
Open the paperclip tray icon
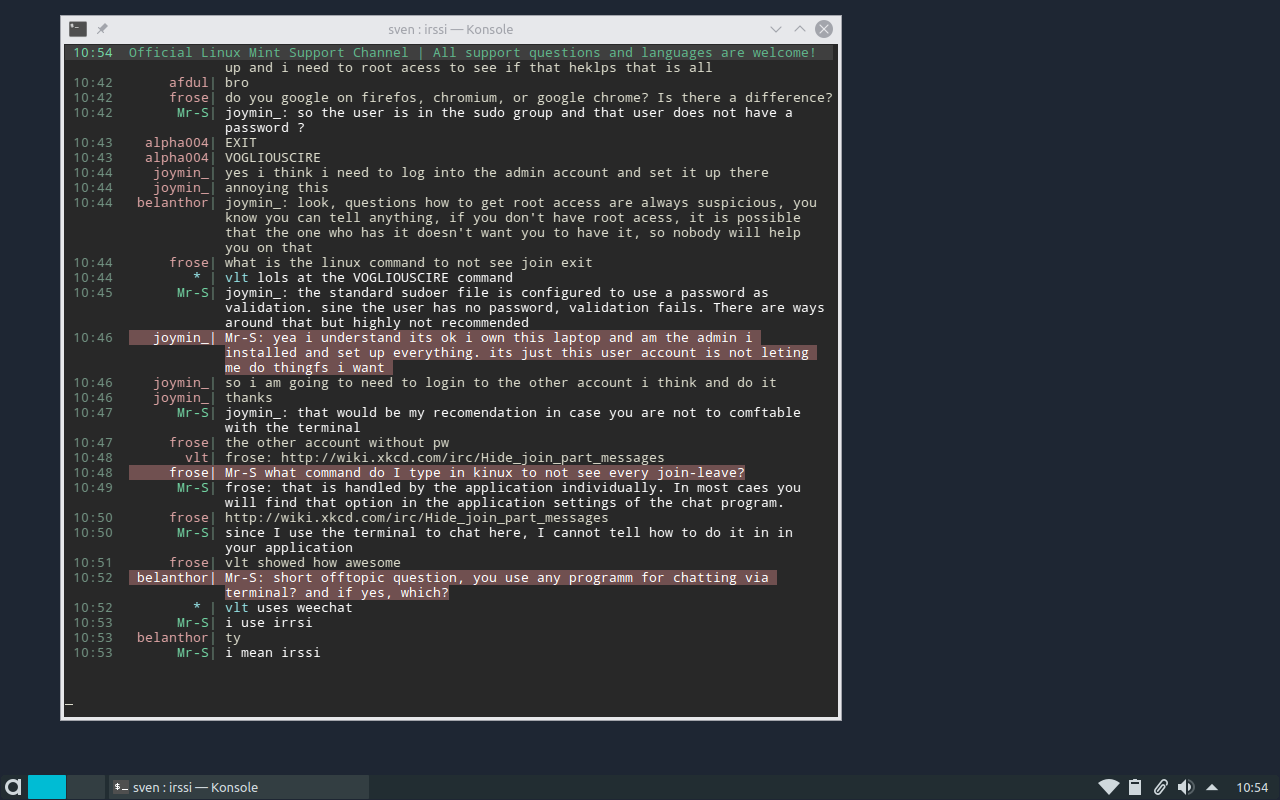1160,787
